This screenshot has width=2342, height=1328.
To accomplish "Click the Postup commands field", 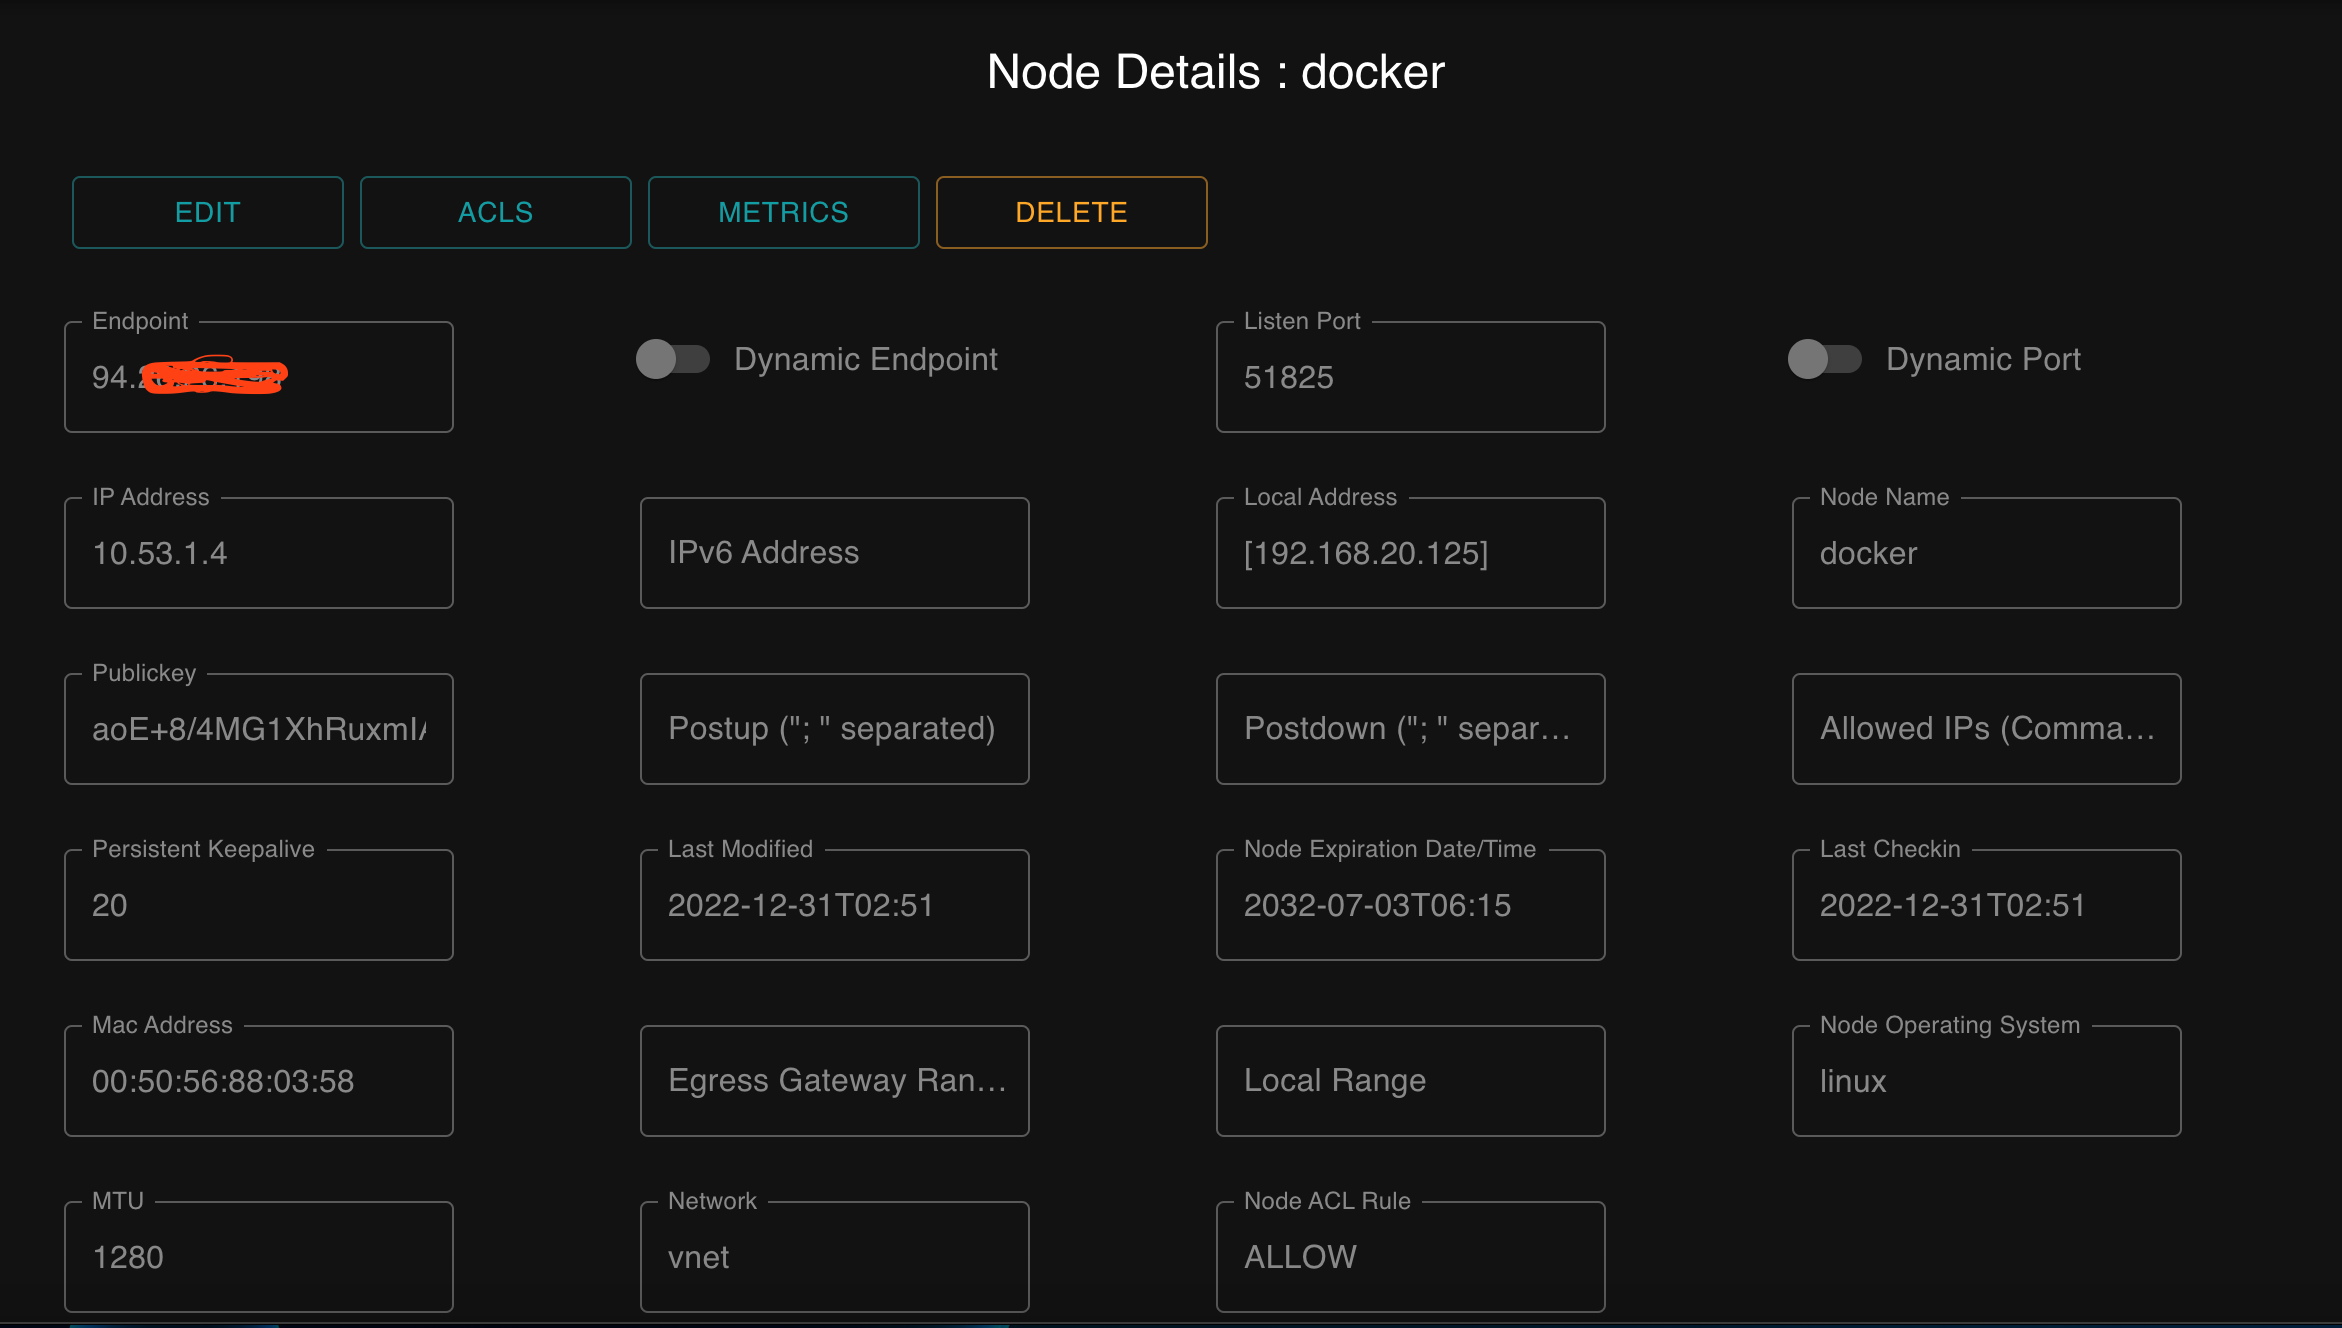I will (x=835, y=729).
